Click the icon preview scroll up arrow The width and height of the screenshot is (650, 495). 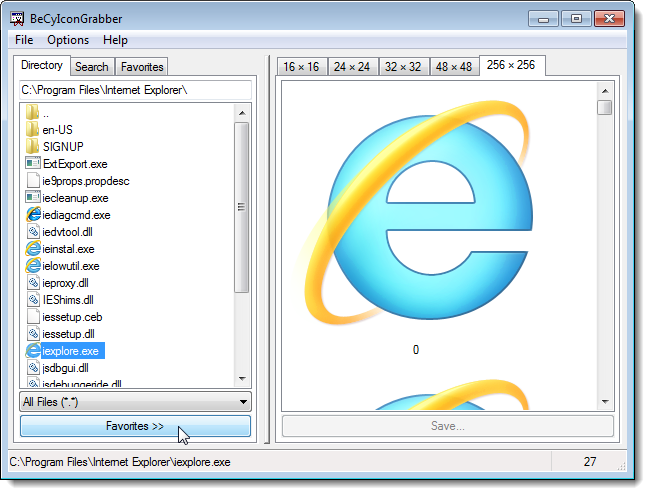click(x=605, y=91)
